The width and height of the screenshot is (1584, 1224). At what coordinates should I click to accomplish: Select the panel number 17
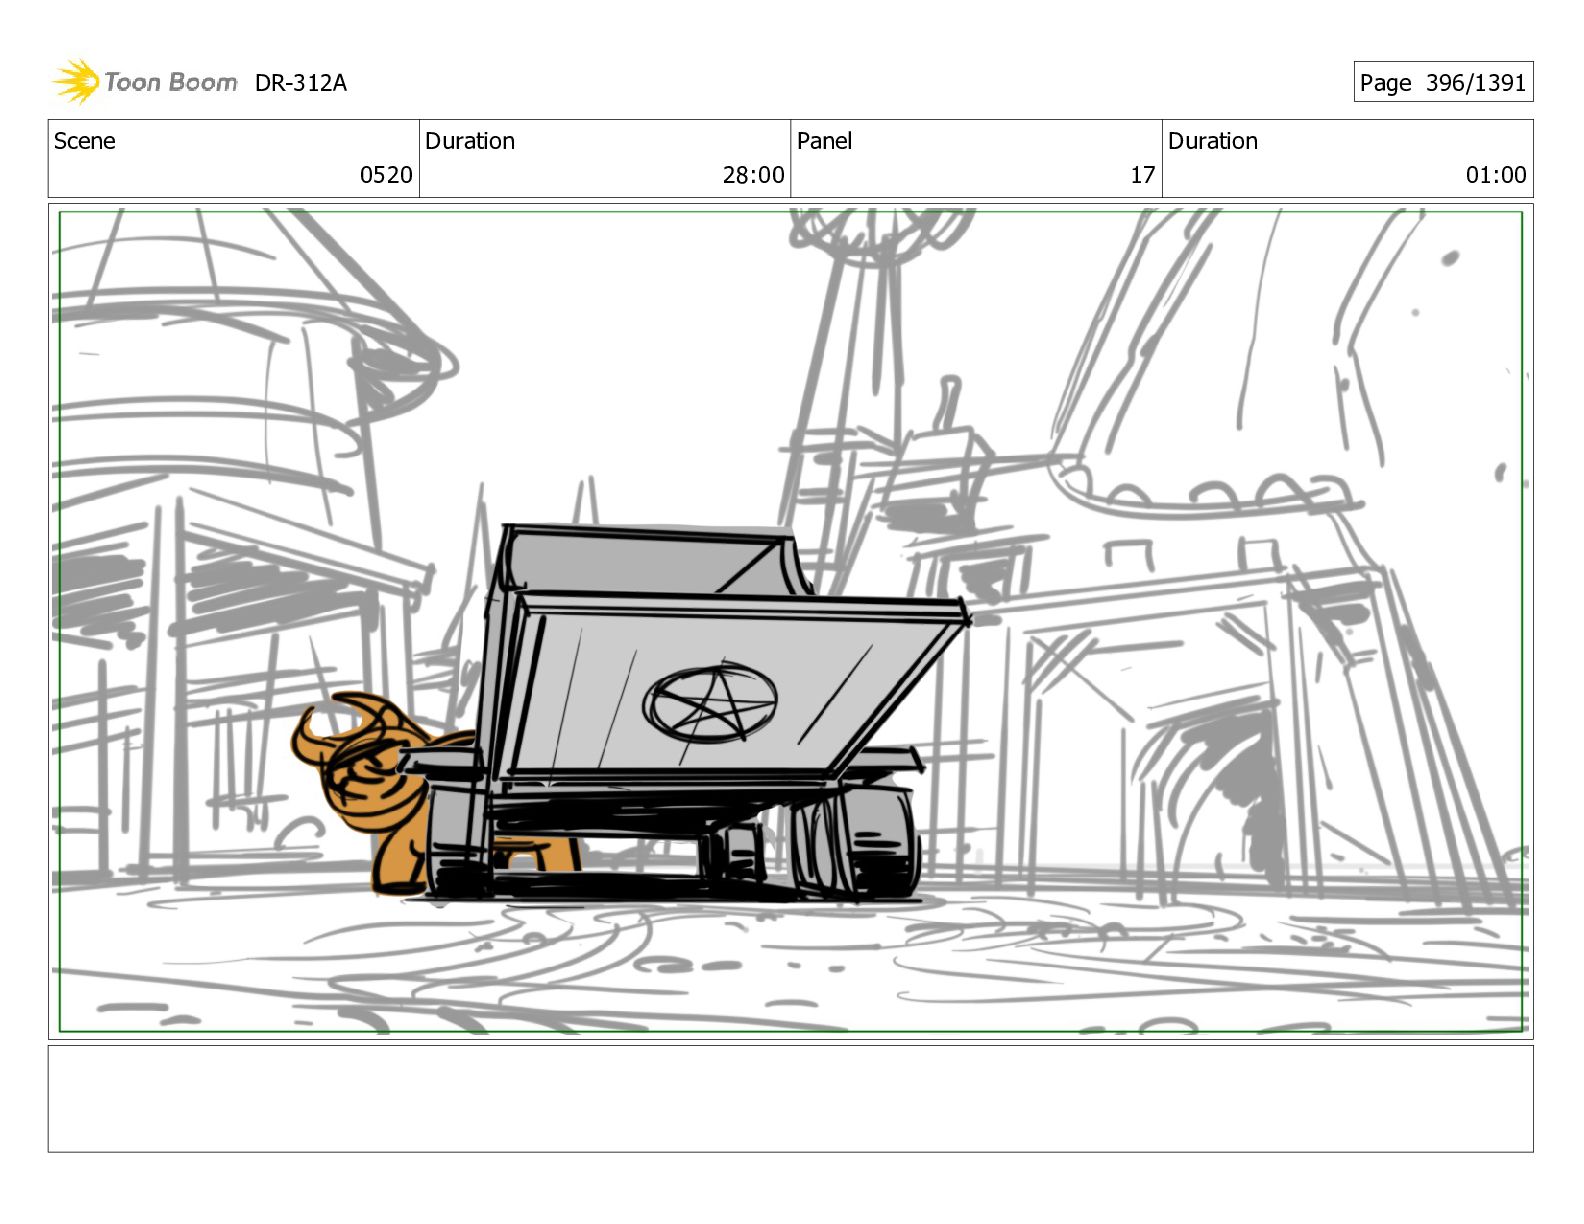[x=1143, y=175]
